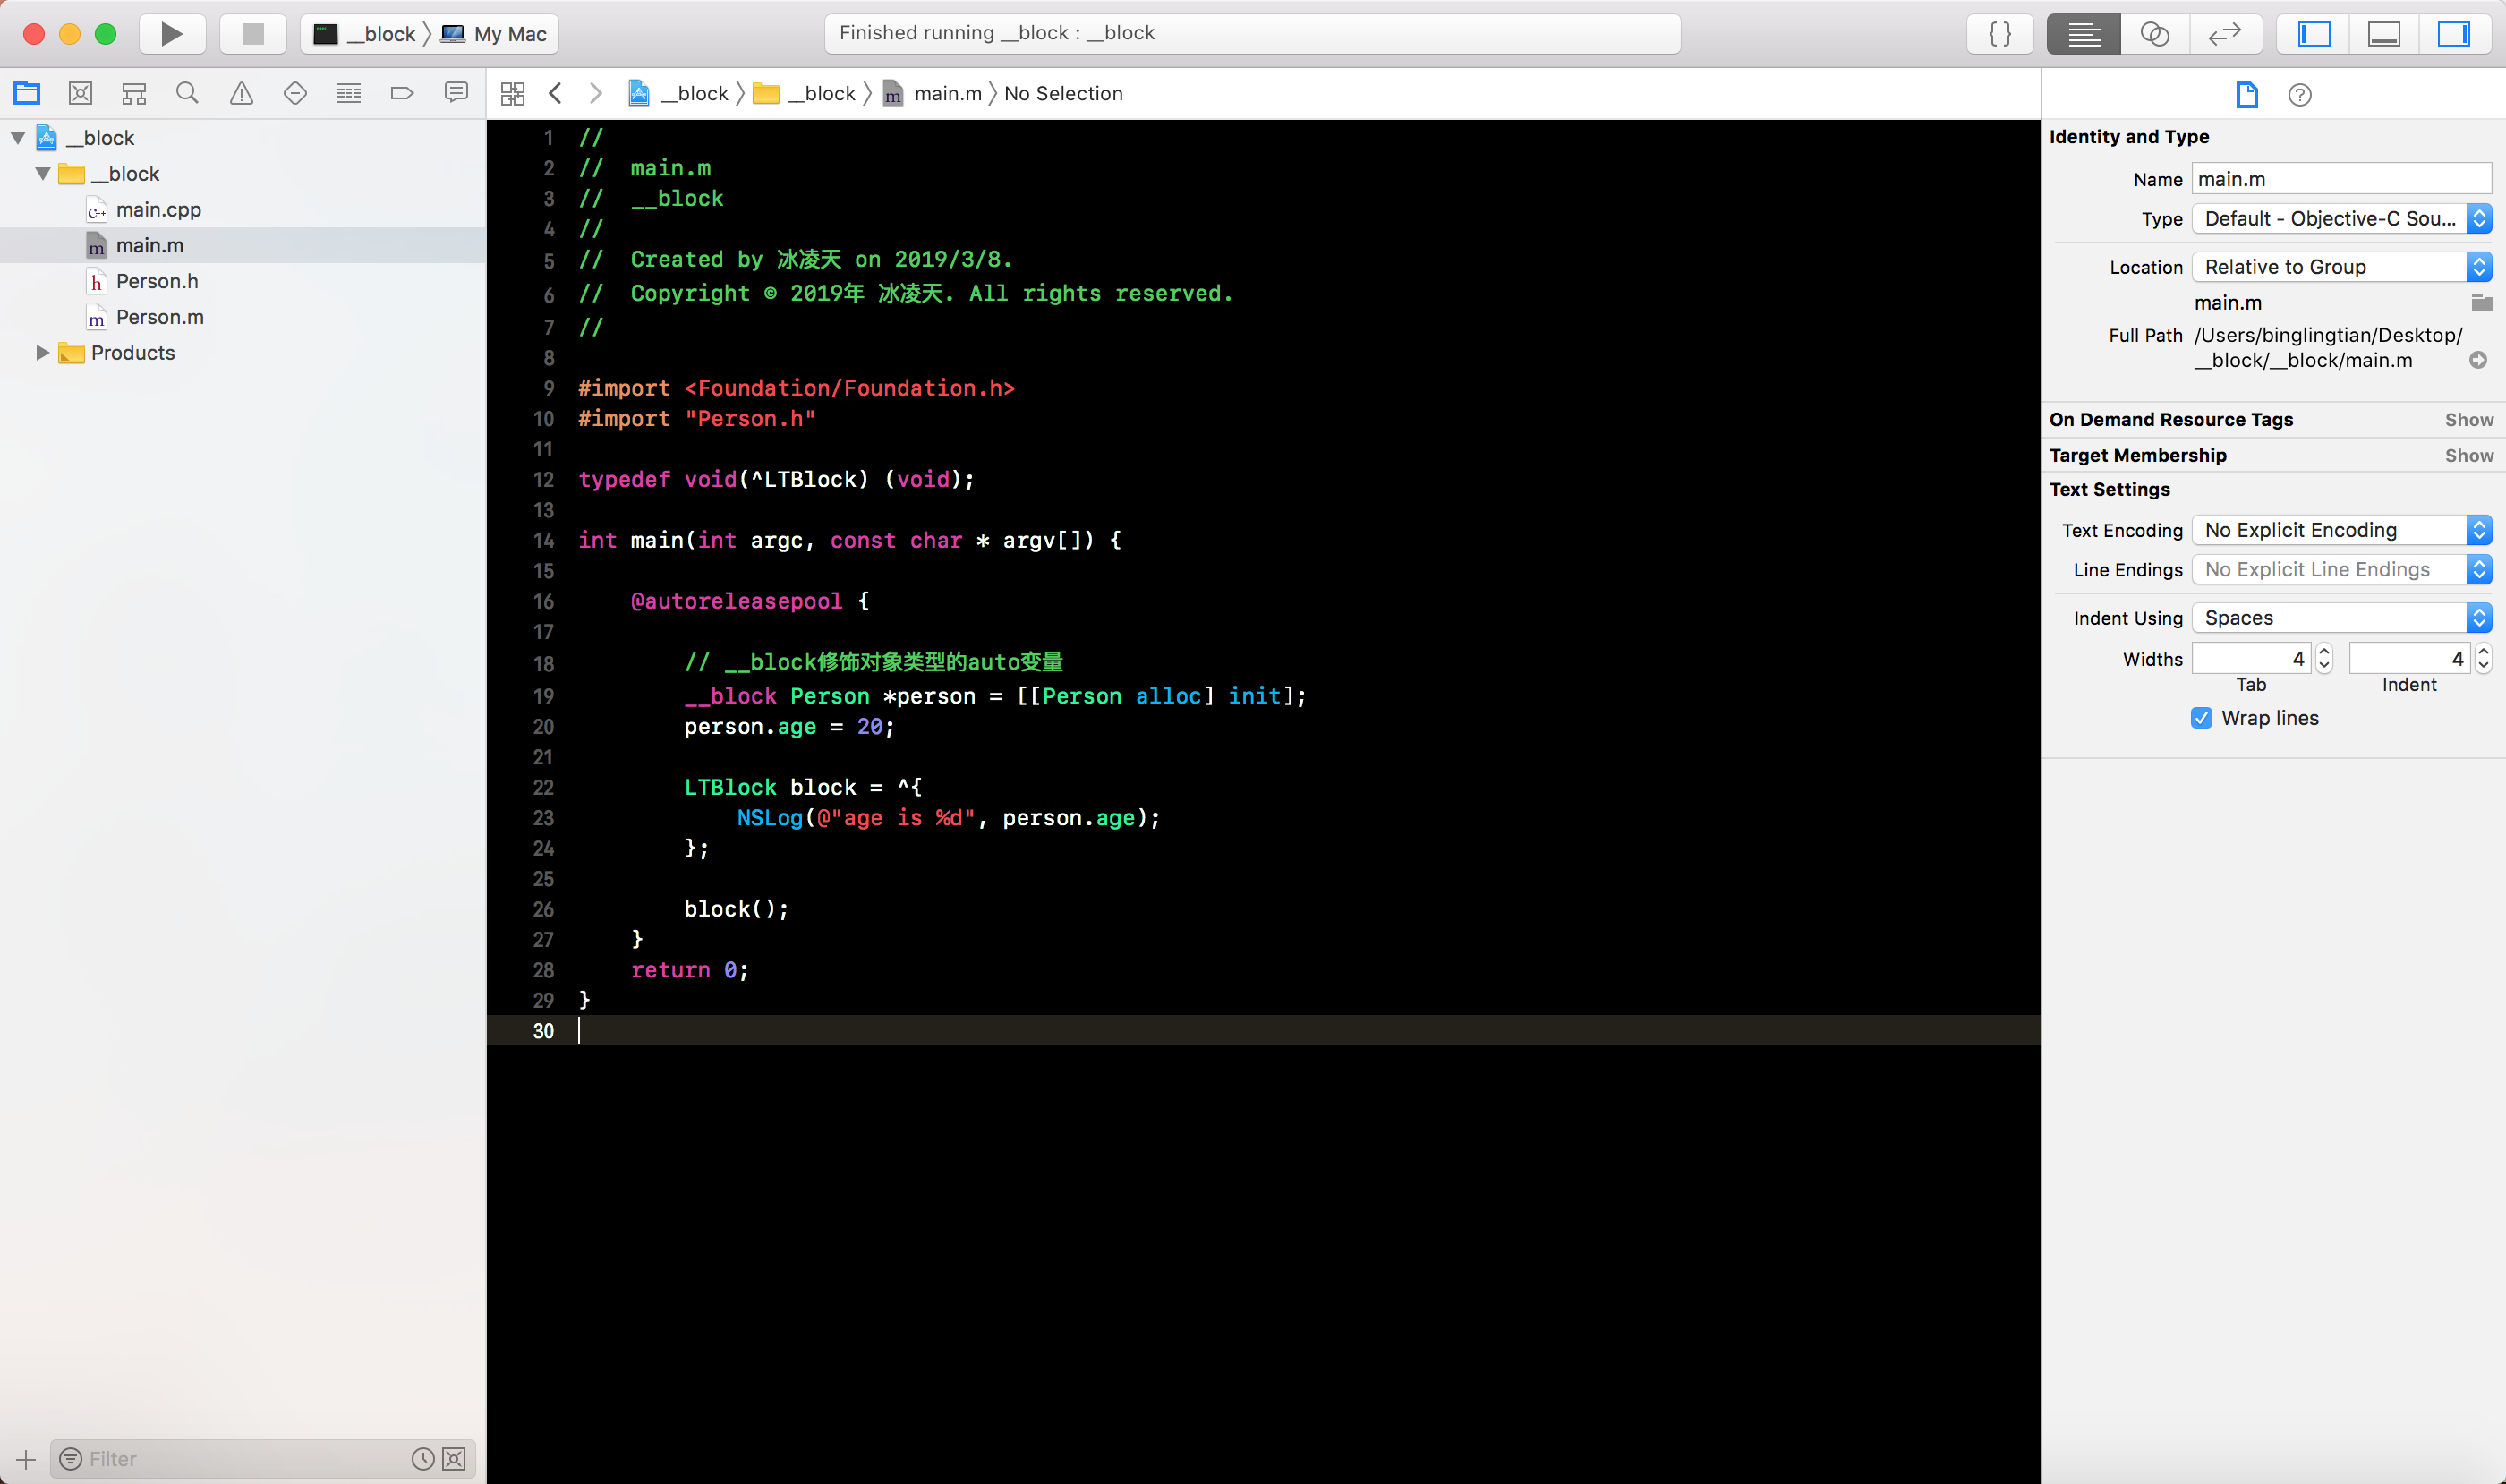Reveal full path in Finder arrow

pos(2478,360)
